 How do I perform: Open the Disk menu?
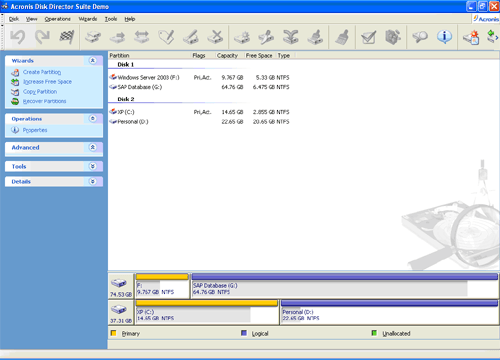pyautogui.click(x=14, y=19)
